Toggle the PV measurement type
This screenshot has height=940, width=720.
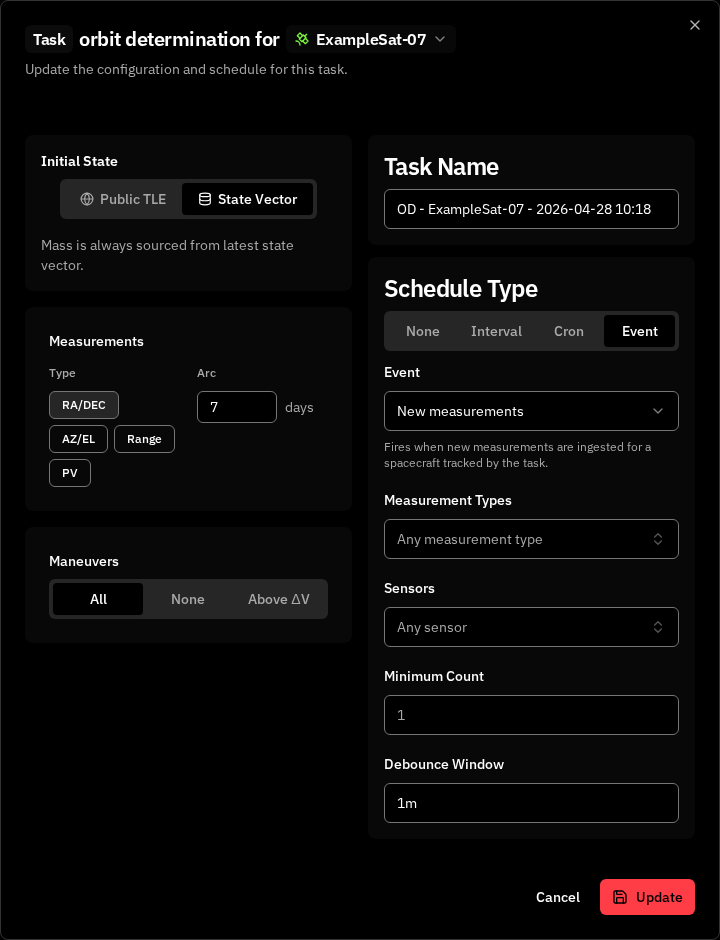coord(70,473)
